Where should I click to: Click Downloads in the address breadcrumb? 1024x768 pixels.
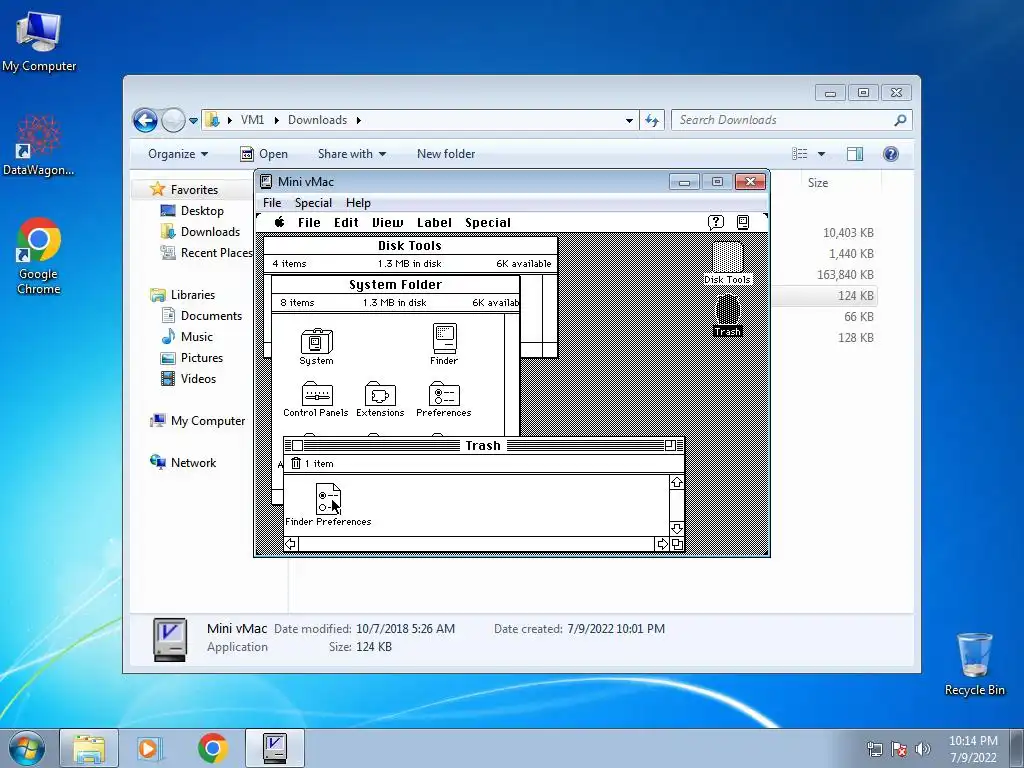pyautogui.click(x=317, y=120)
